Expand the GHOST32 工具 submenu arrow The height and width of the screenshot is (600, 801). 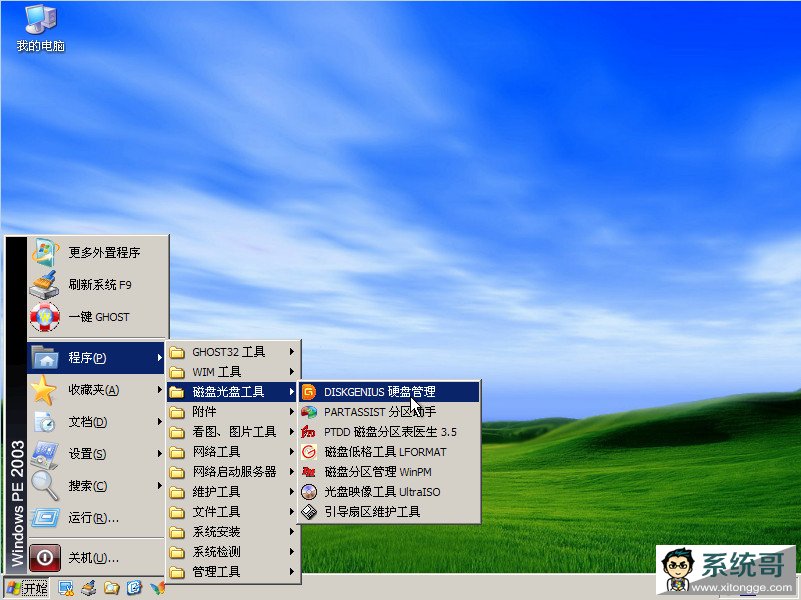point(292,352)
